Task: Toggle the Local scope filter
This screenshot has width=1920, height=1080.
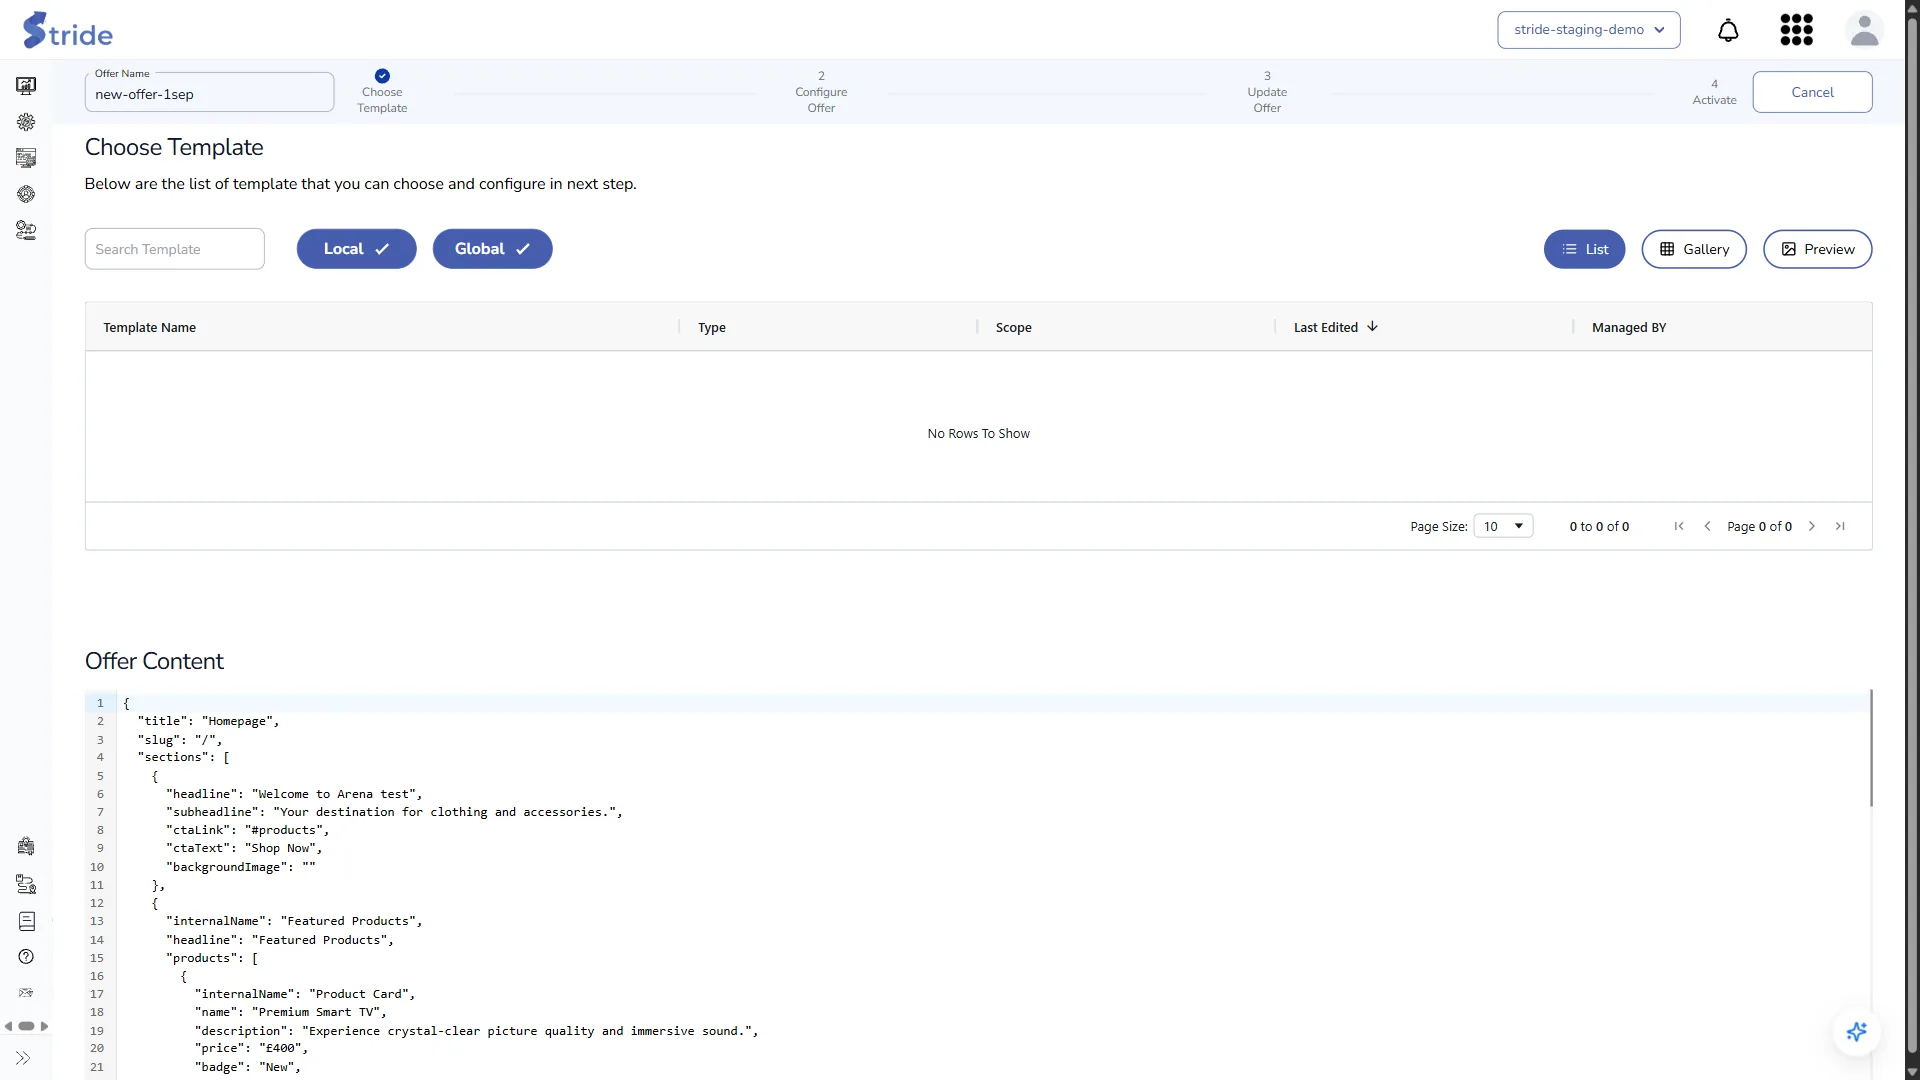Action: point(356,249)
